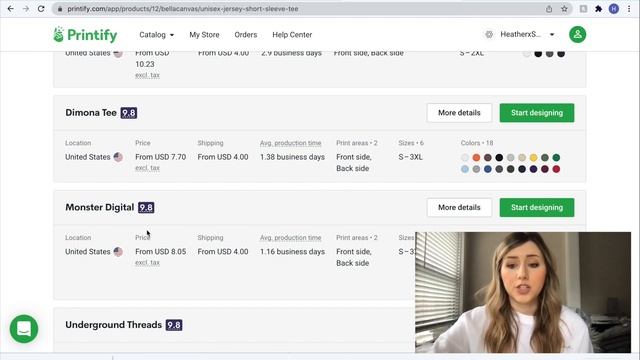Image resolution: width=640 pixels, height=360 pixels.
Task: Expand the Catalog dropdown
Action: click(156, 35)
